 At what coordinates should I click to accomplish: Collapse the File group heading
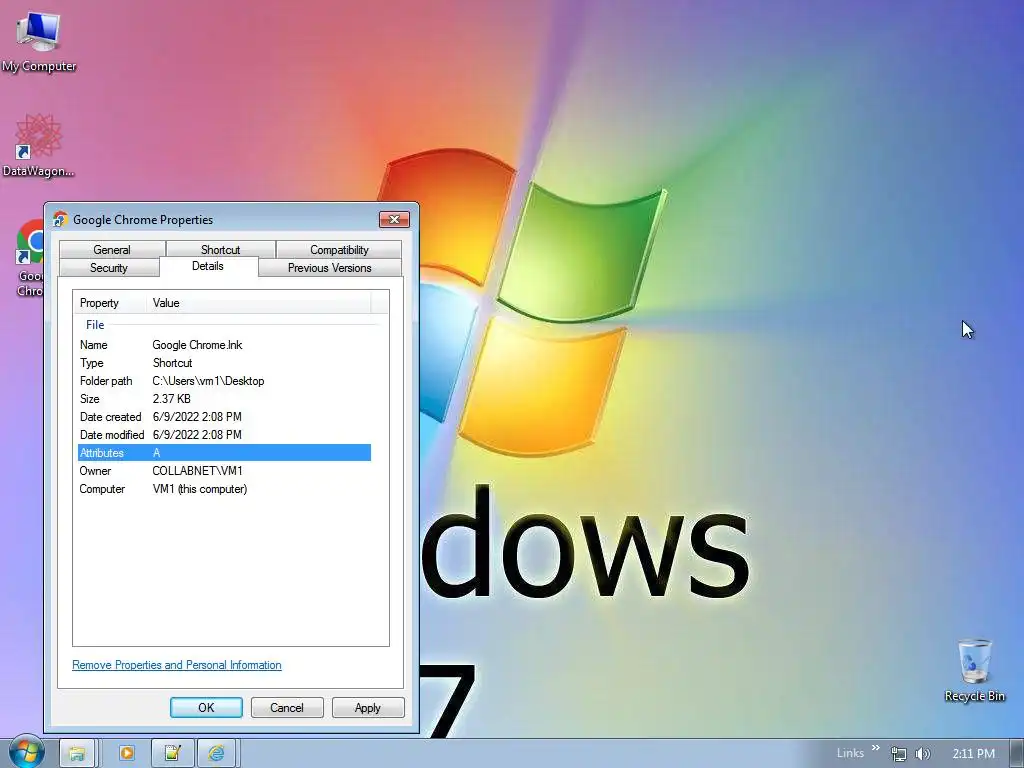click(95, 325)
